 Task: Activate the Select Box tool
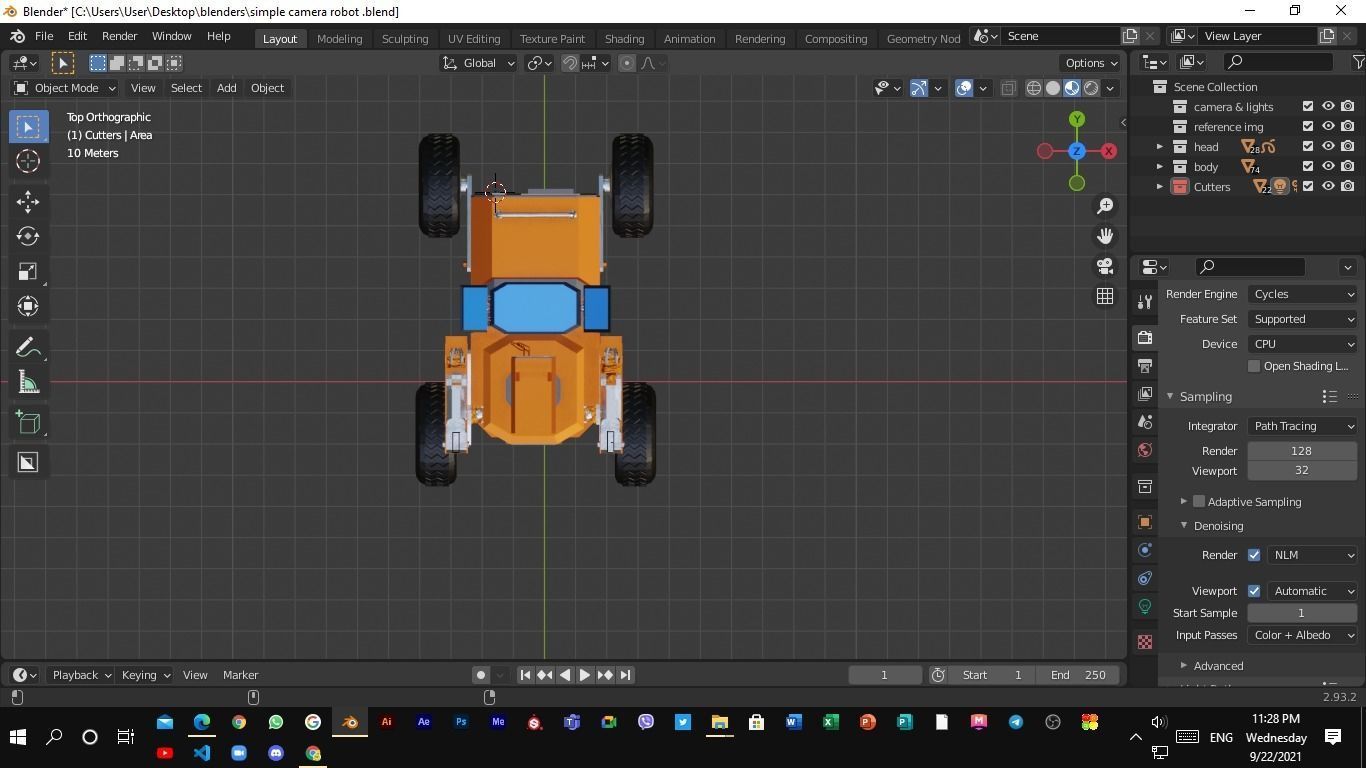[x=28, y=126]
